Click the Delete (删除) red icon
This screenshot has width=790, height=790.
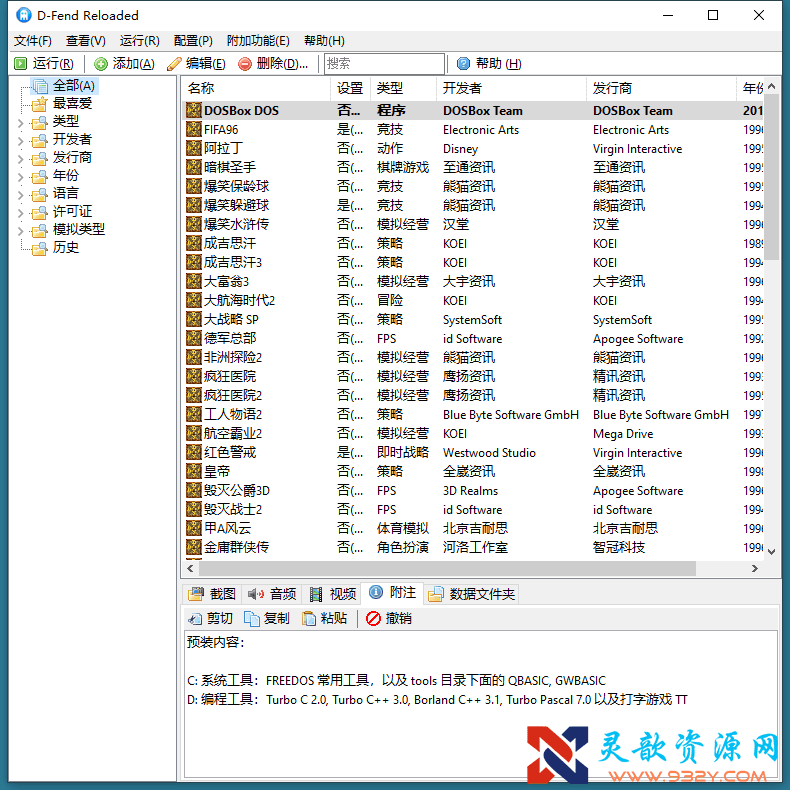click(245, 63)
